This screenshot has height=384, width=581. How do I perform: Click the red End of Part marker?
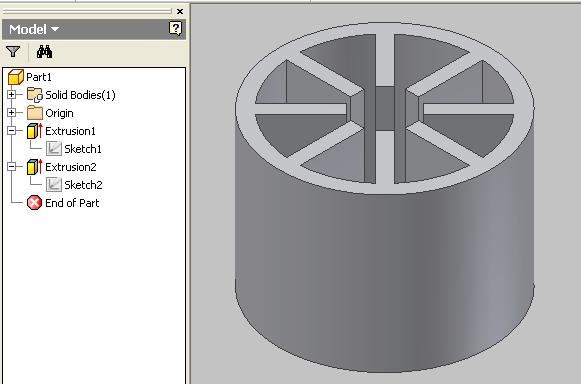34,203
